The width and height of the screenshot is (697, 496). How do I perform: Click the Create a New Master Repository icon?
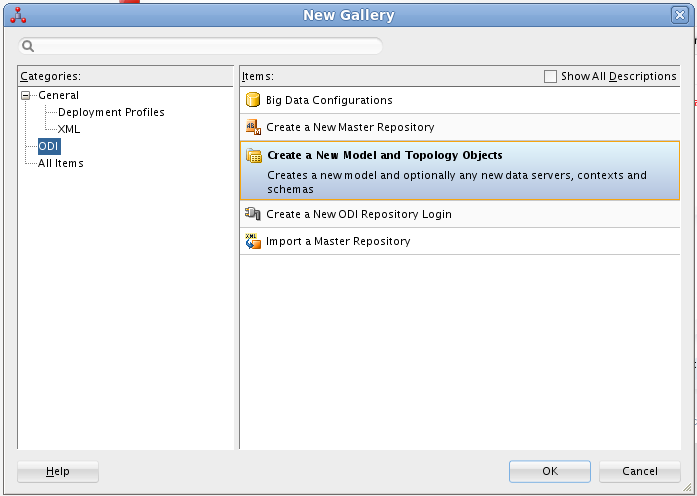point(253,127)
